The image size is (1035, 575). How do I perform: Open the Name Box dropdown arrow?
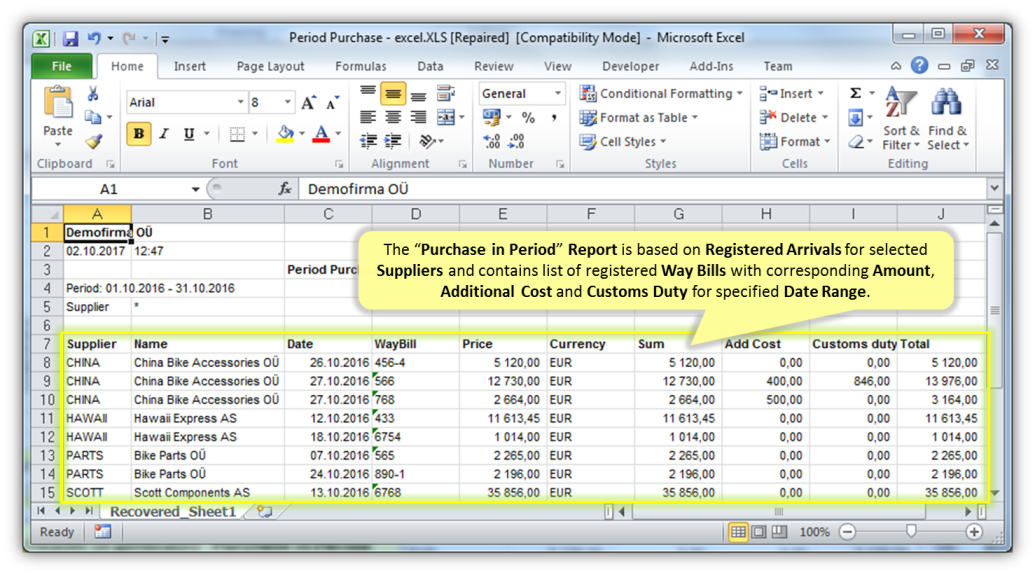click(x=195, y=189)
